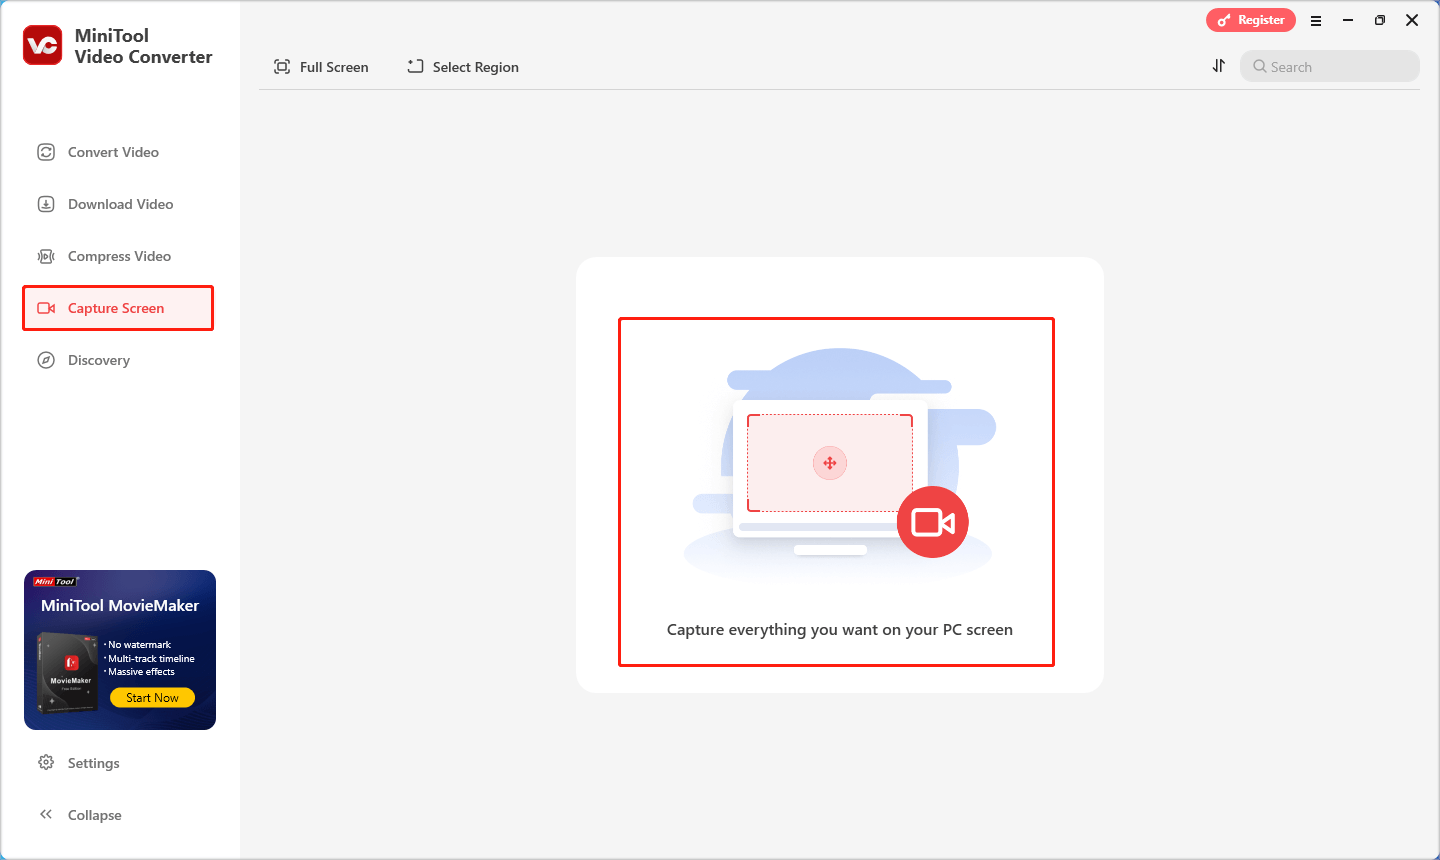Select Capture Screen in sidebar
Screen dimensions: 1440x860
(118, 308)
